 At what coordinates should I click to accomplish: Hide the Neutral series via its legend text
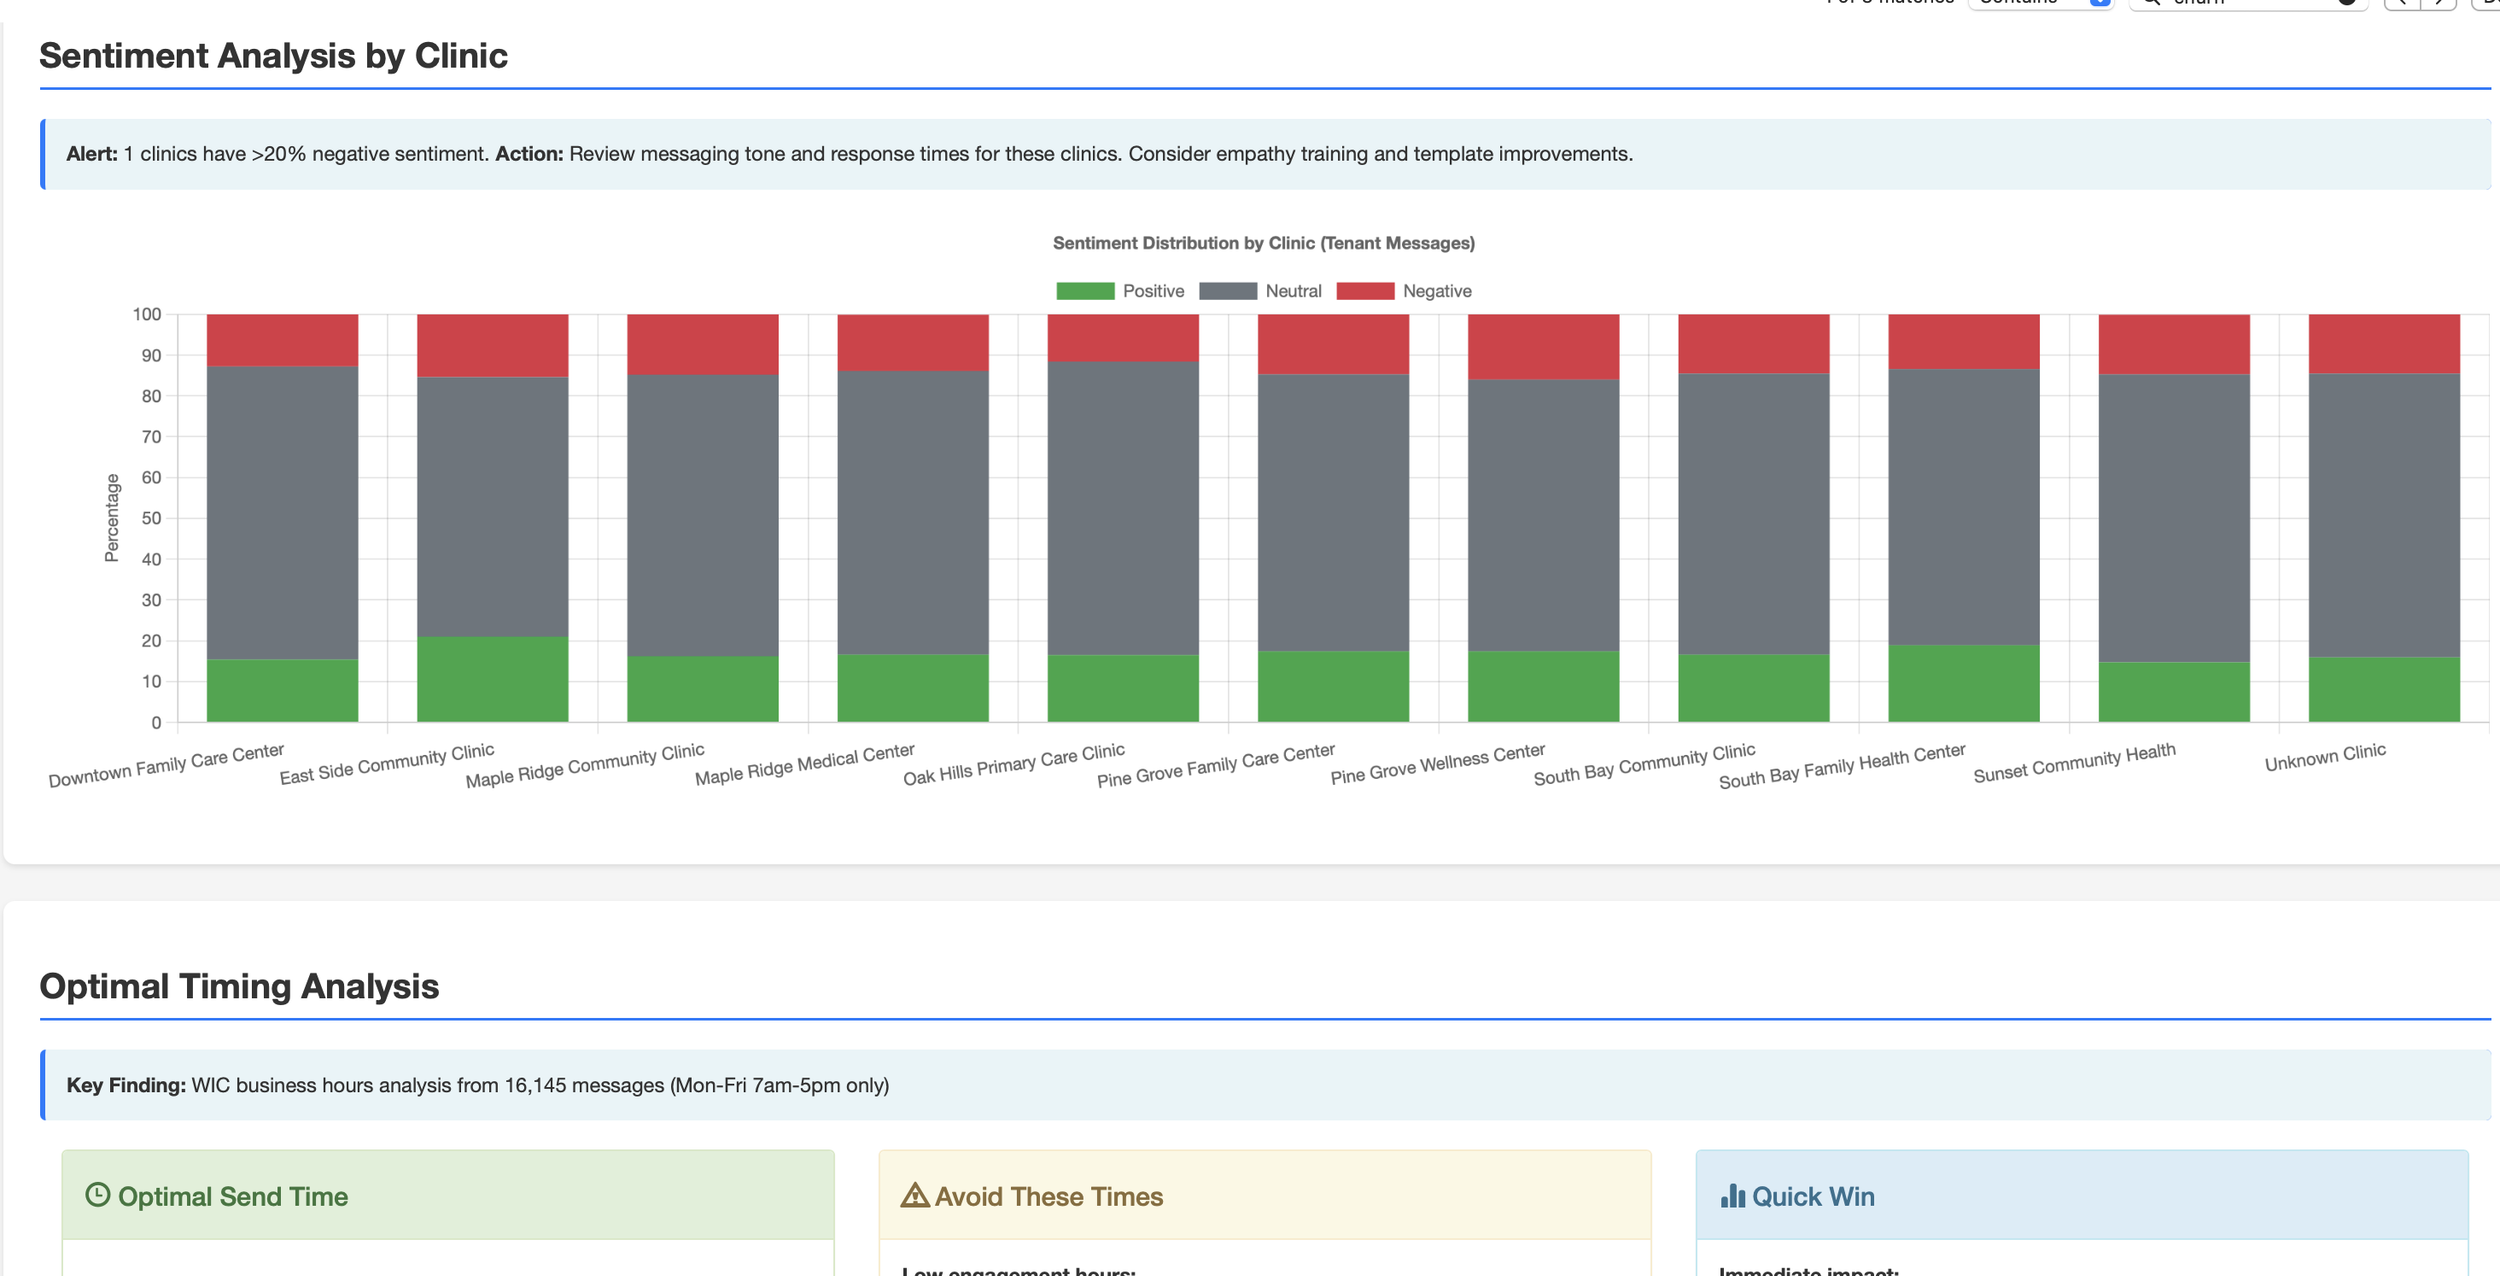click(x=1292, y=291)
